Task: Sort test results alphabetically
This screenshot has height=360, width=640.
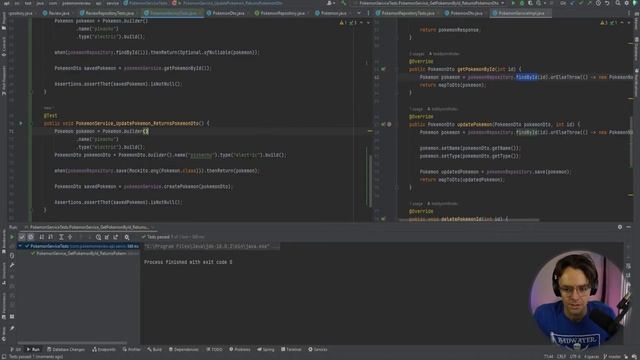Action: coord(42,237)
